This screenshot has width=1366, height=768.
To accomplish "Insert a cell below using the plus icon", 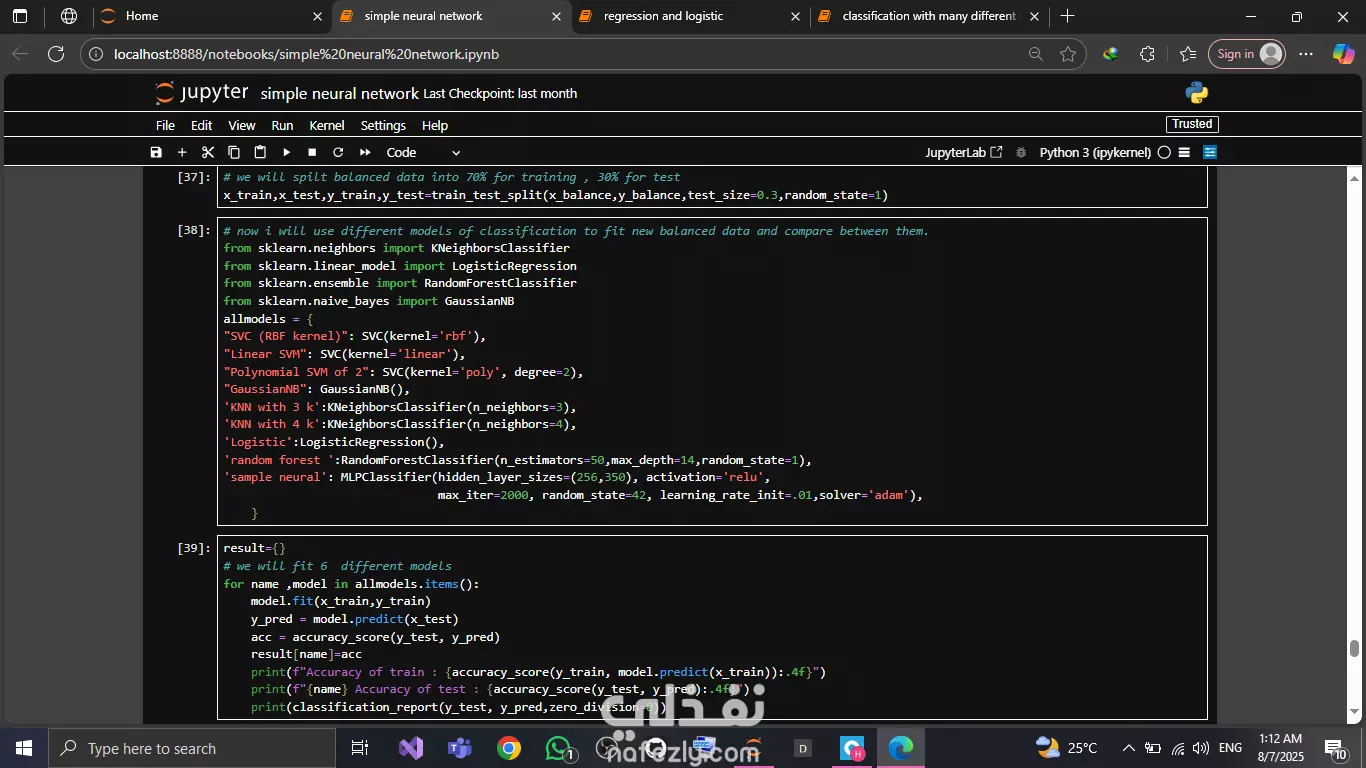I will 182,152.
